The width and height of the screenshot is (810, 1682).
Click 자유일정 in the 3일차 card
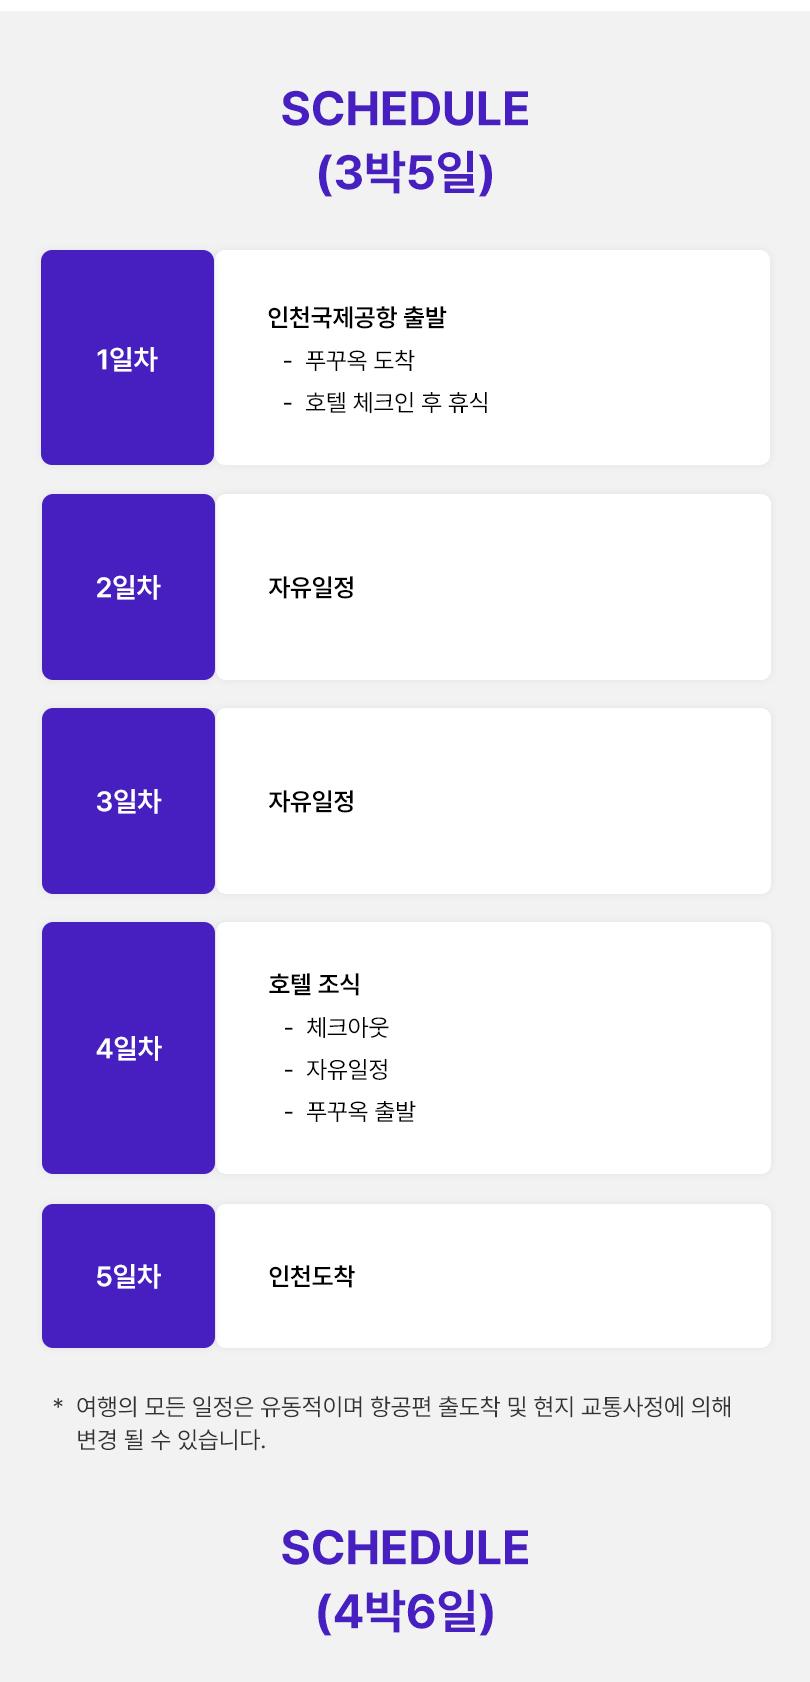tap(311, 801)
